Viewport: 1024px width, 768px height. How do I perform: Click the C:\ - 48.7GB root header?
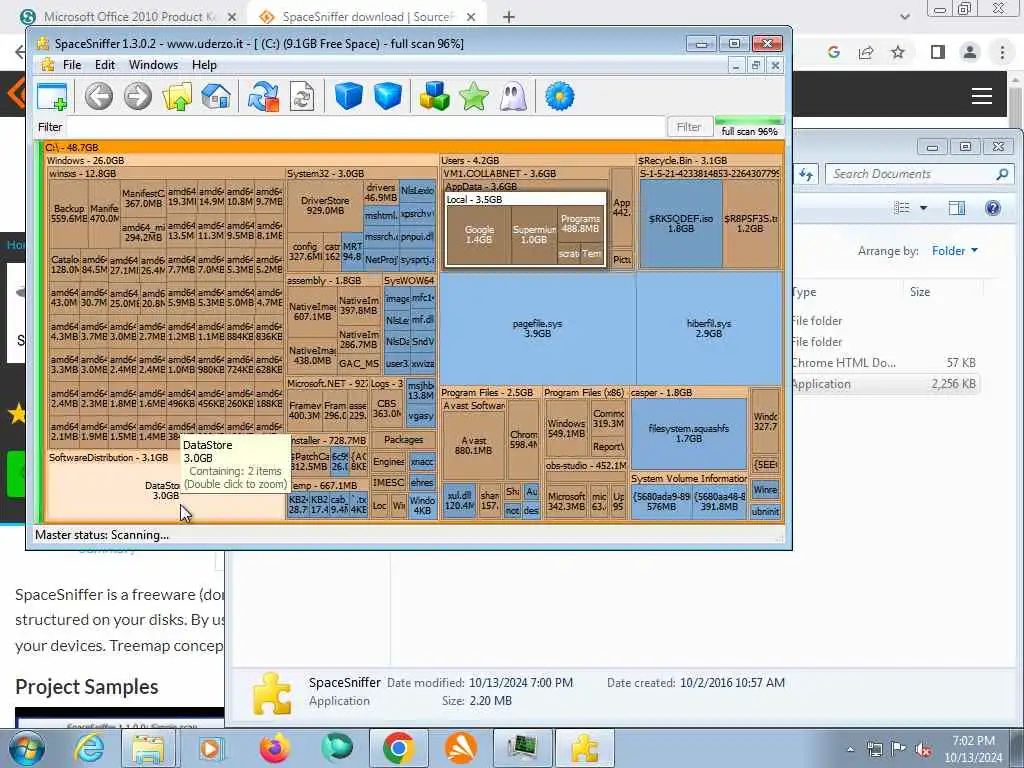tap(413, 148)
